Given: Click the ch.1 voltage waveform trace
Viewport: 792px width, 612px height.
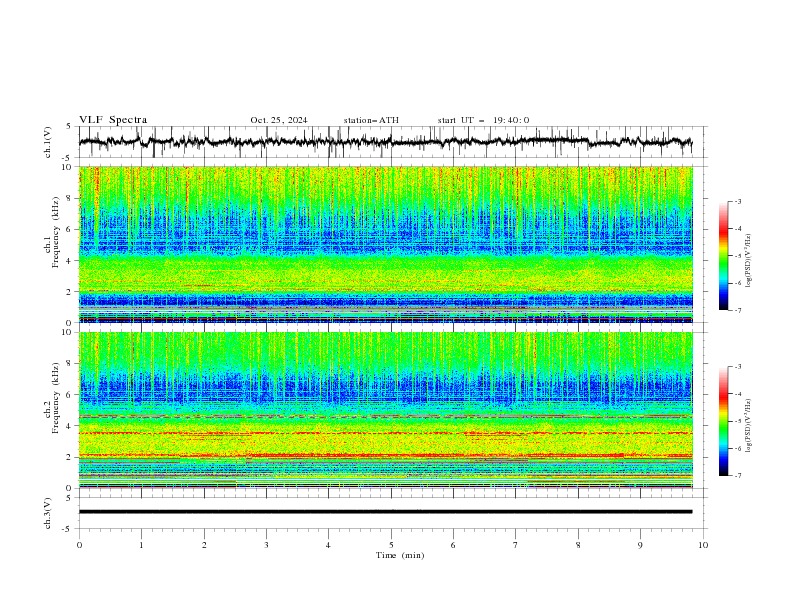Looking at the screenshot, I should tap(385, 142).
